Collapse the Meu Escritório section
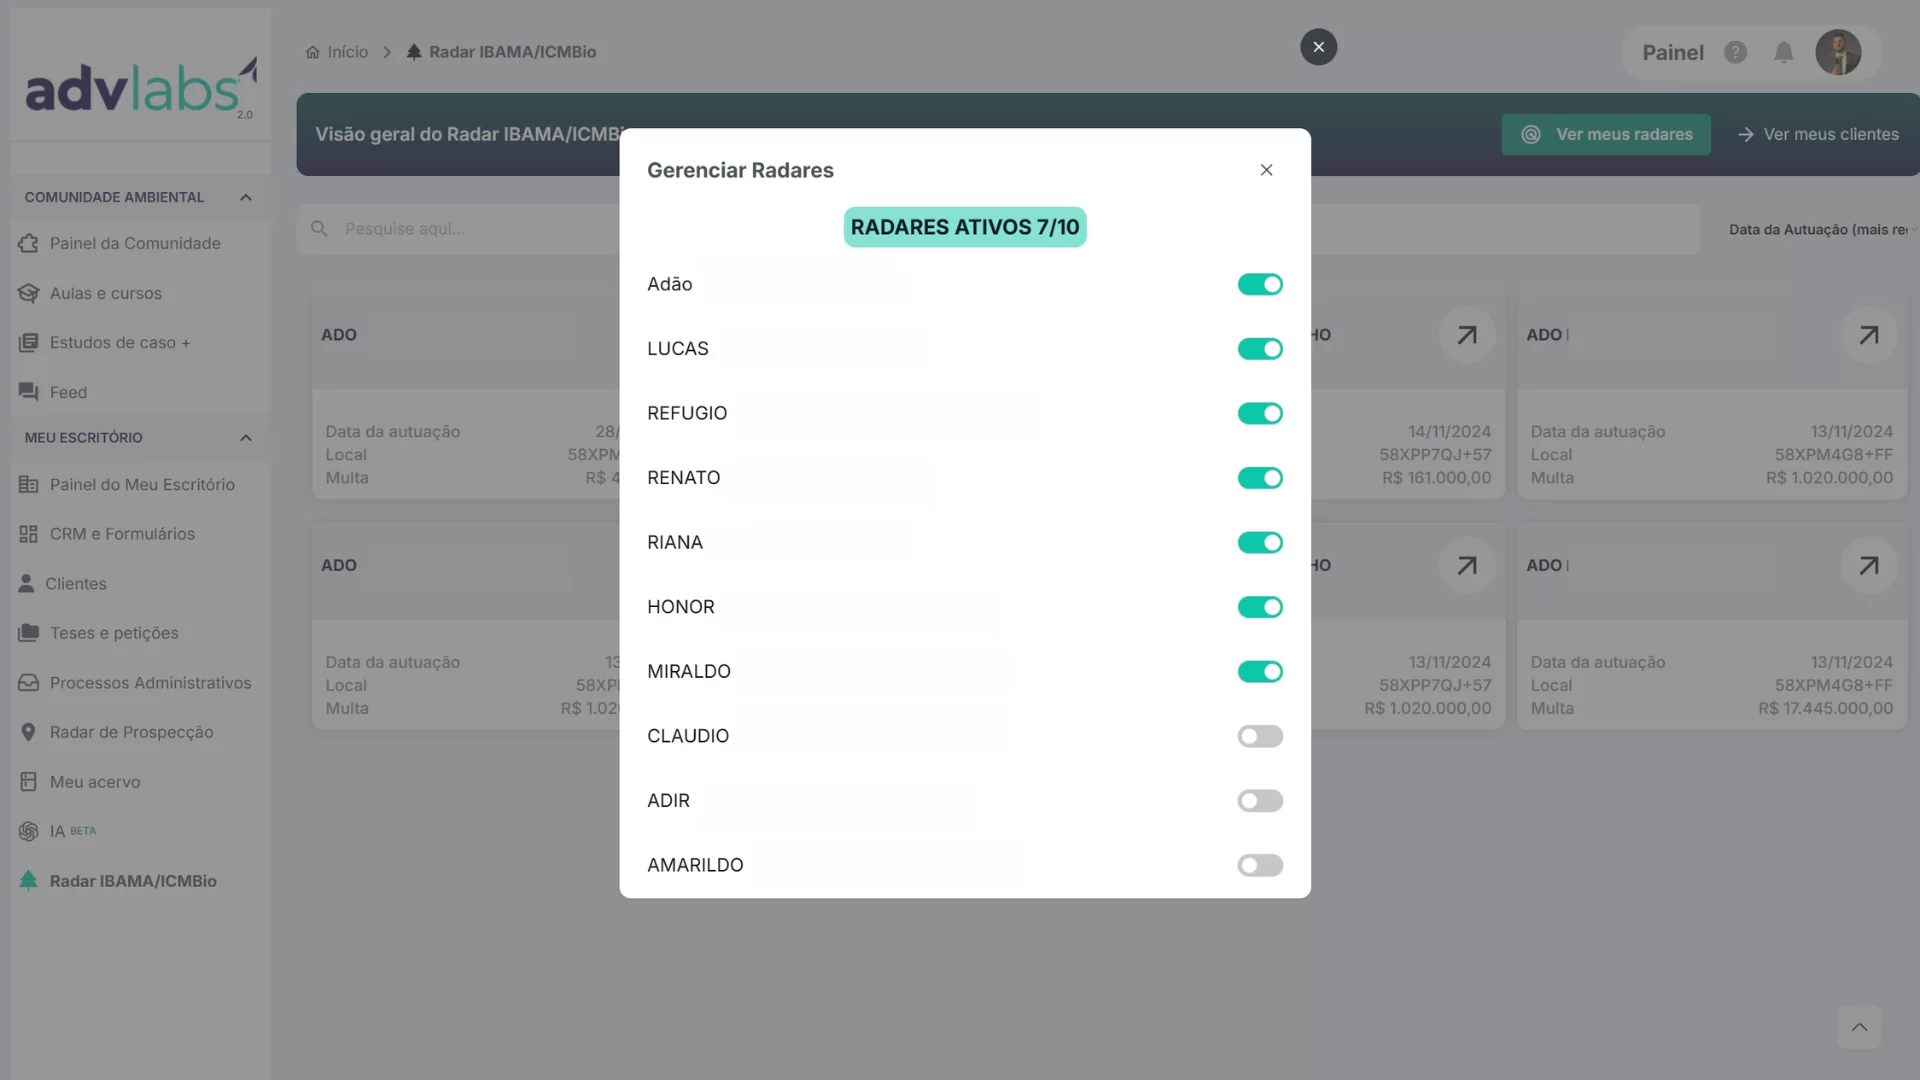Image resolution: width=1920 pixels, height=1080 pixels. coord(245,438)
